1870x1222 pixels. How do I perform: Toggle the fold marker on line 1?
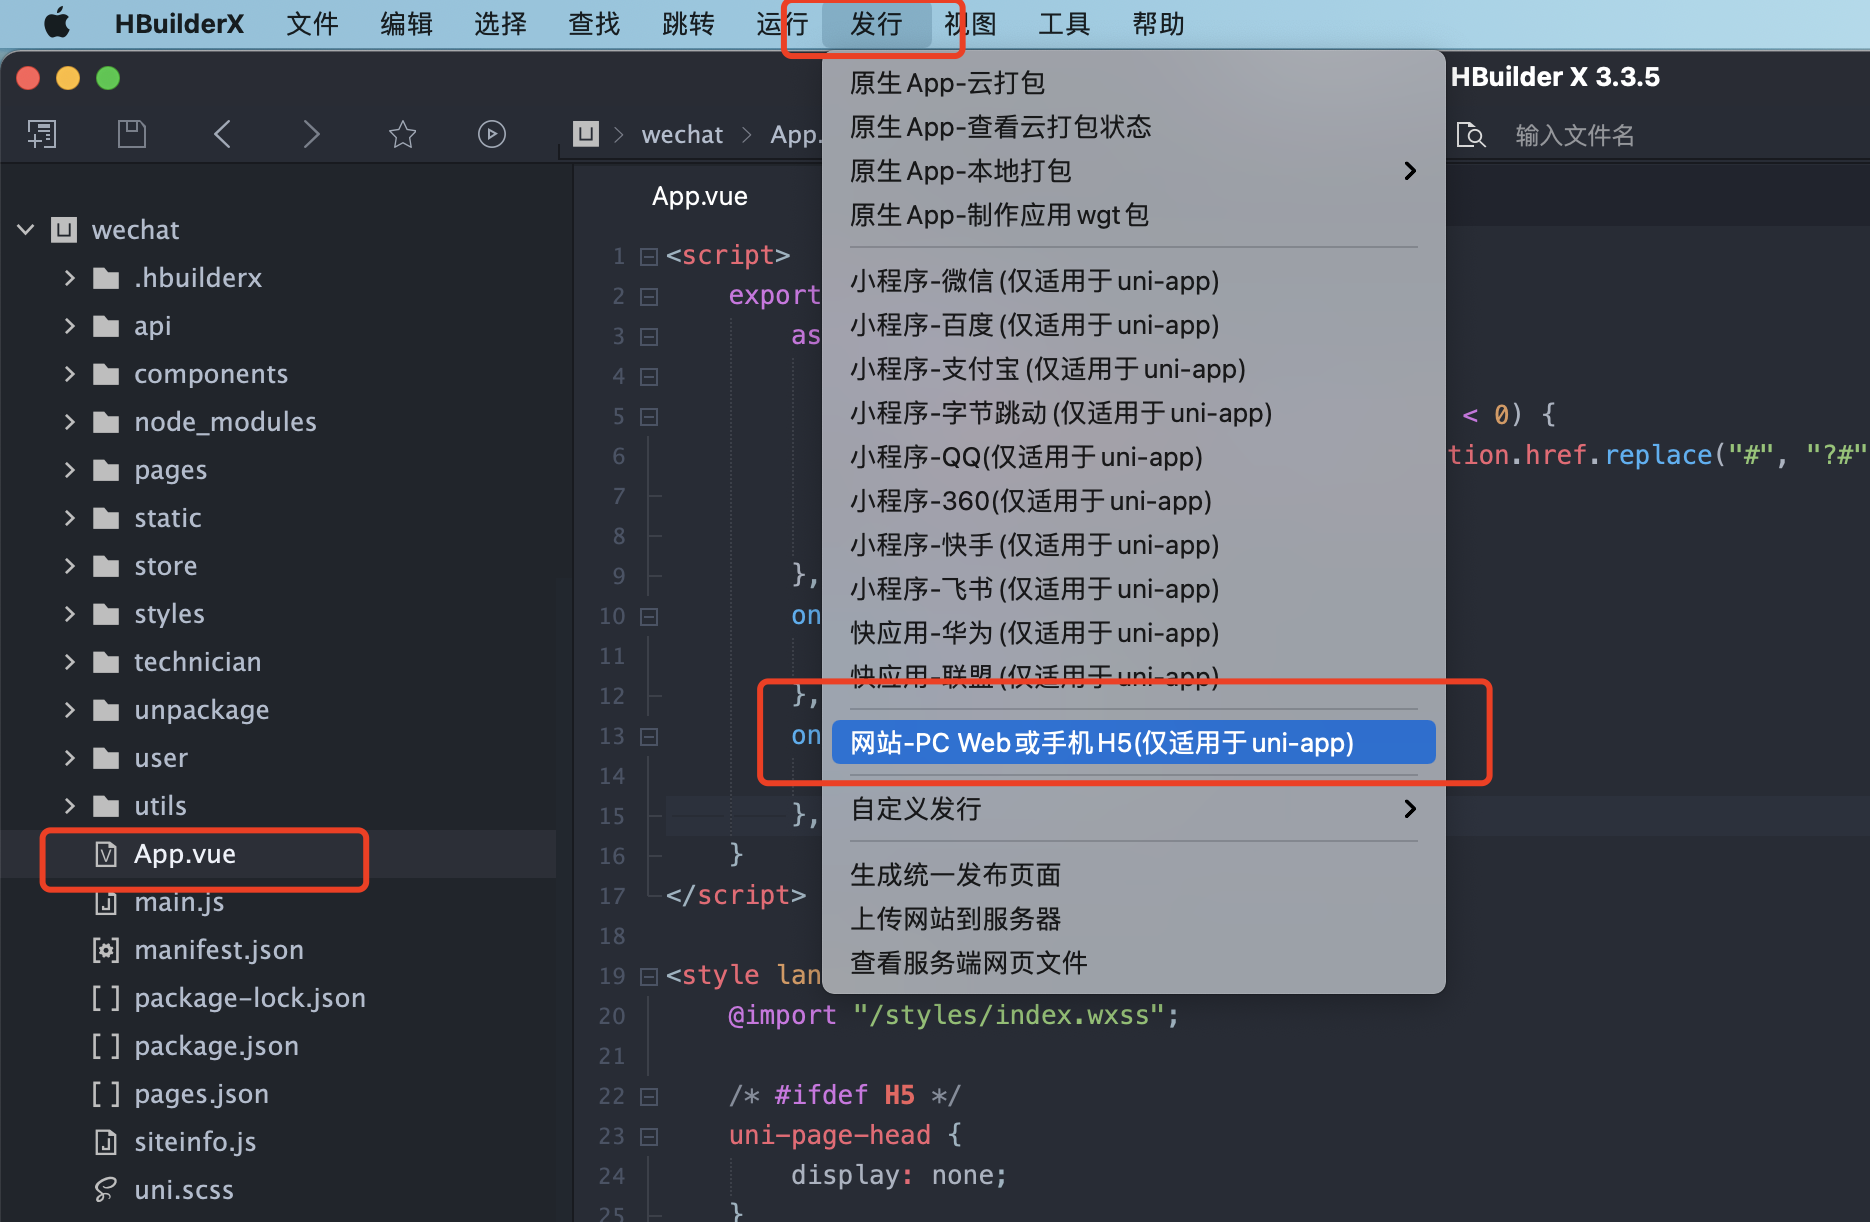(x=649, y=257)
